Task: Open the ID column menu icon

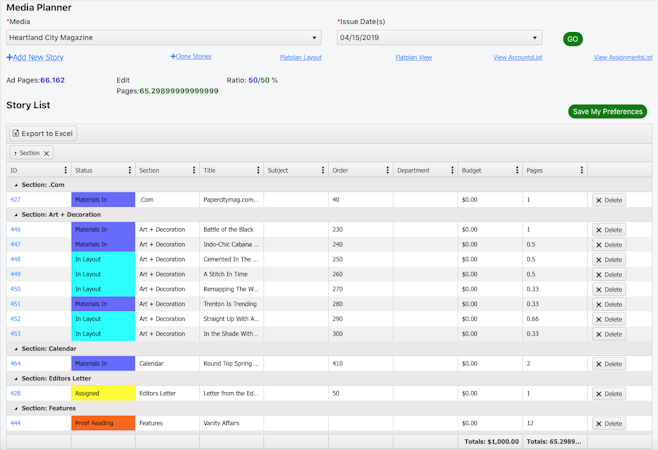Action: (65, 170)
